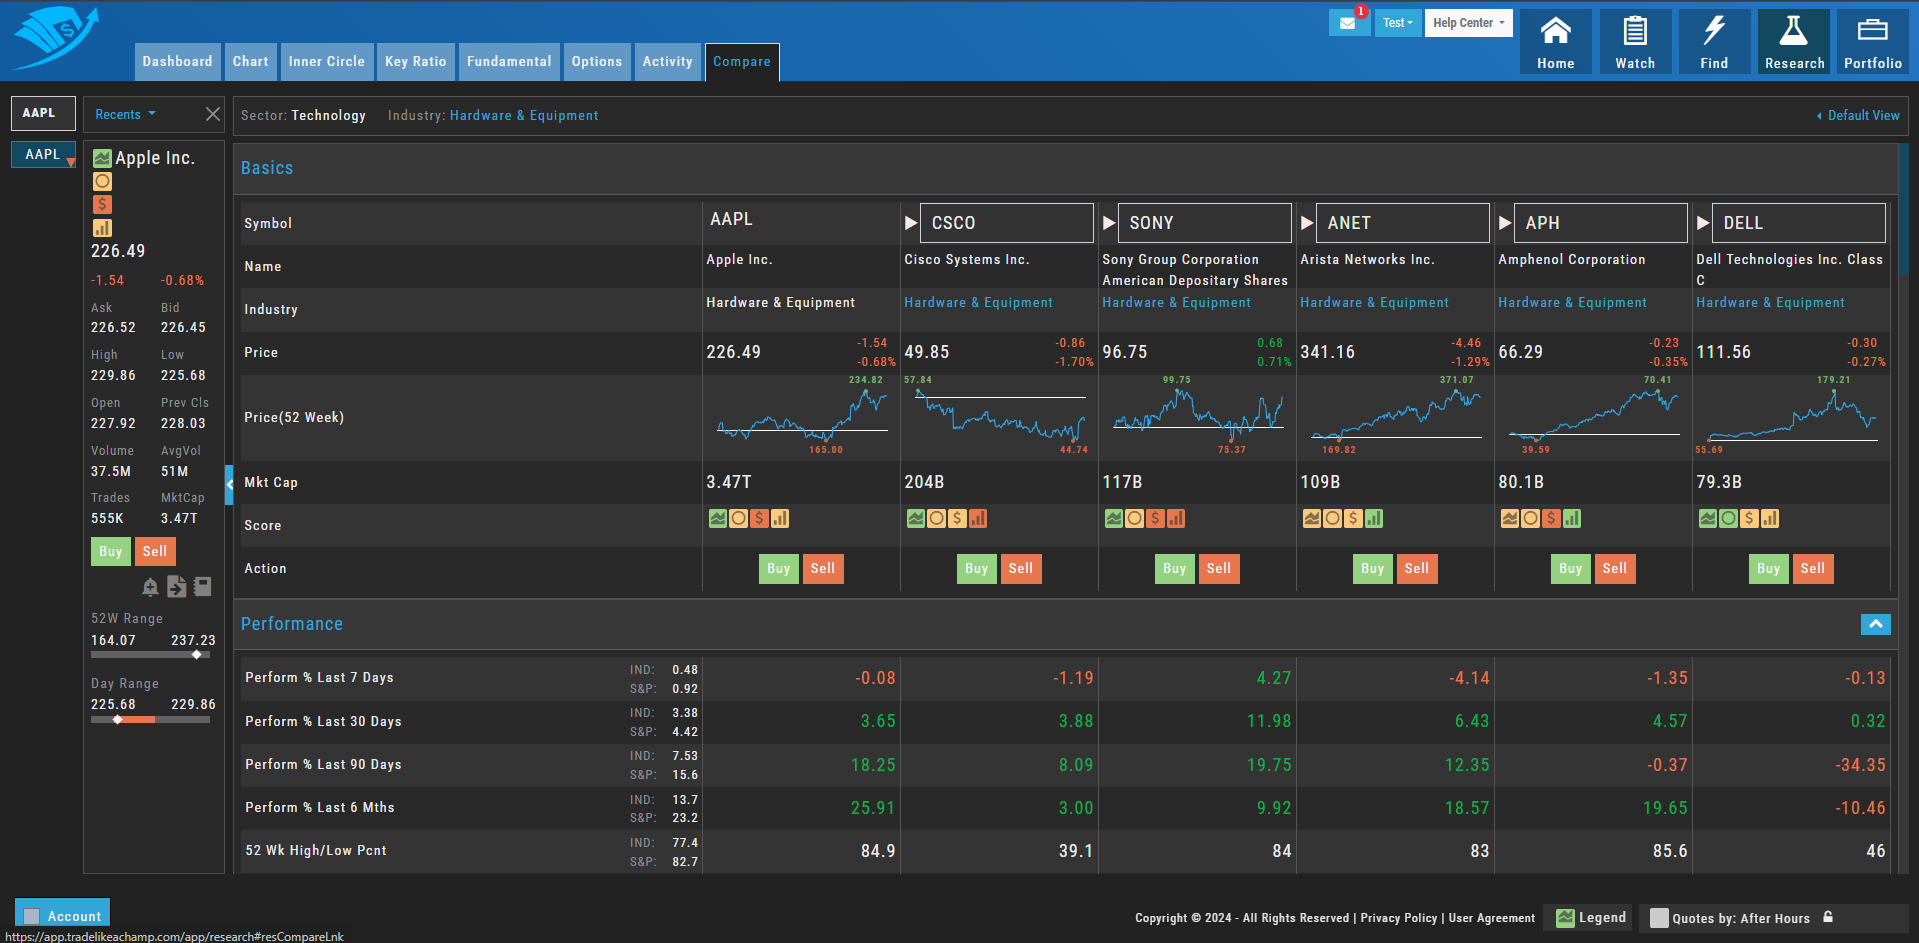Click the Trade Like a Champ logo

[57, 38]
